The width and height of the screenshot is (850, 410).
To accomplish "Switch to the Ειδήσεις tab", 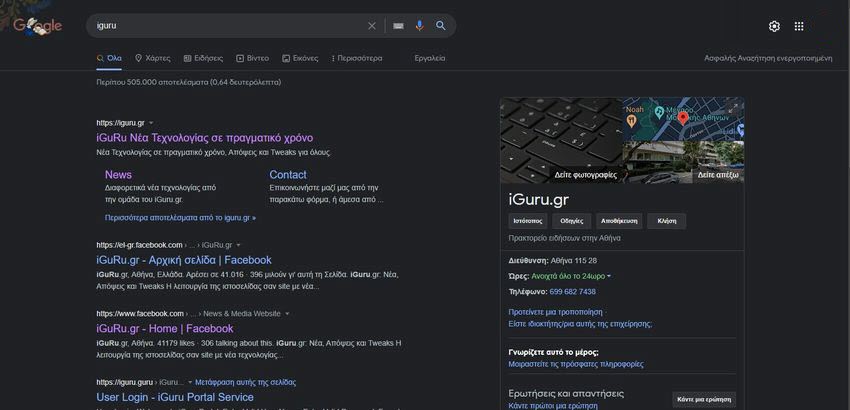I will [x=203, y=58].
